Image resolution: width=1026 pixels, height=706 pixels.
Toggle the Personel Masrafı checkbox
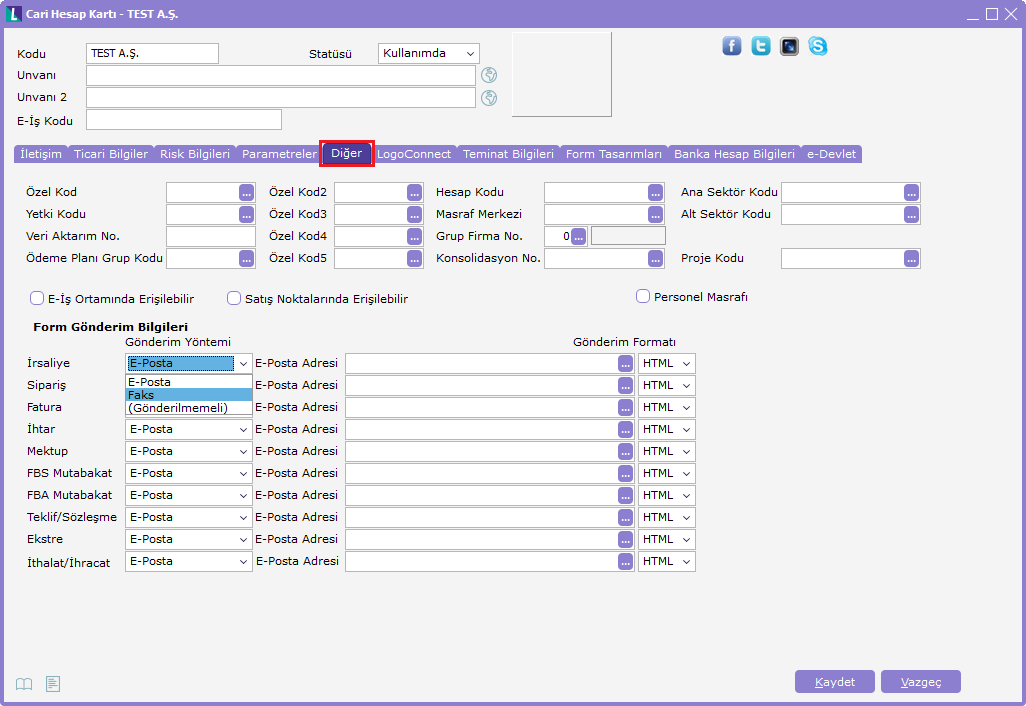coord(643,296)
